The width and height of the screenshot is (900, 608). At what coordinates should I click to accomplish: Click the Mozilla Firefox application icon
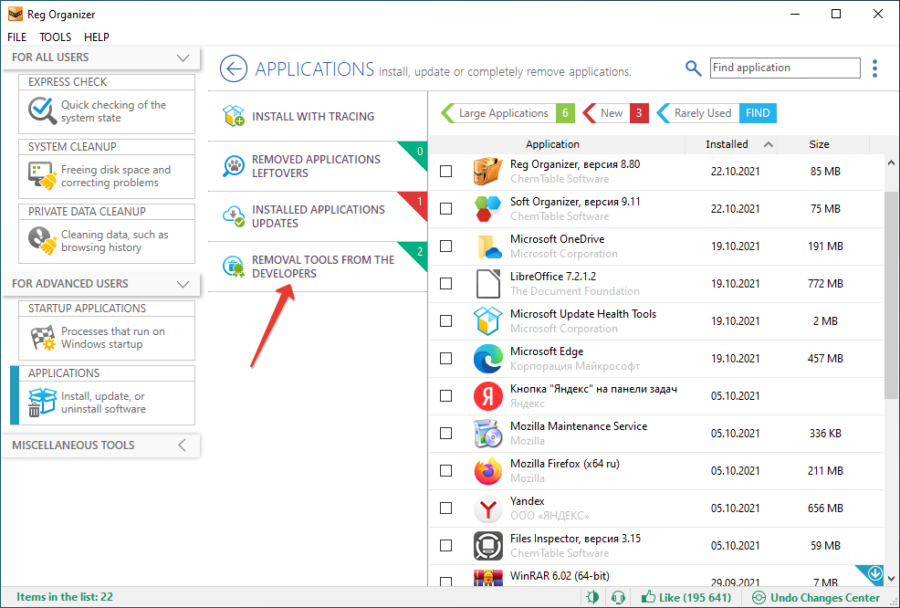(487, 470)
